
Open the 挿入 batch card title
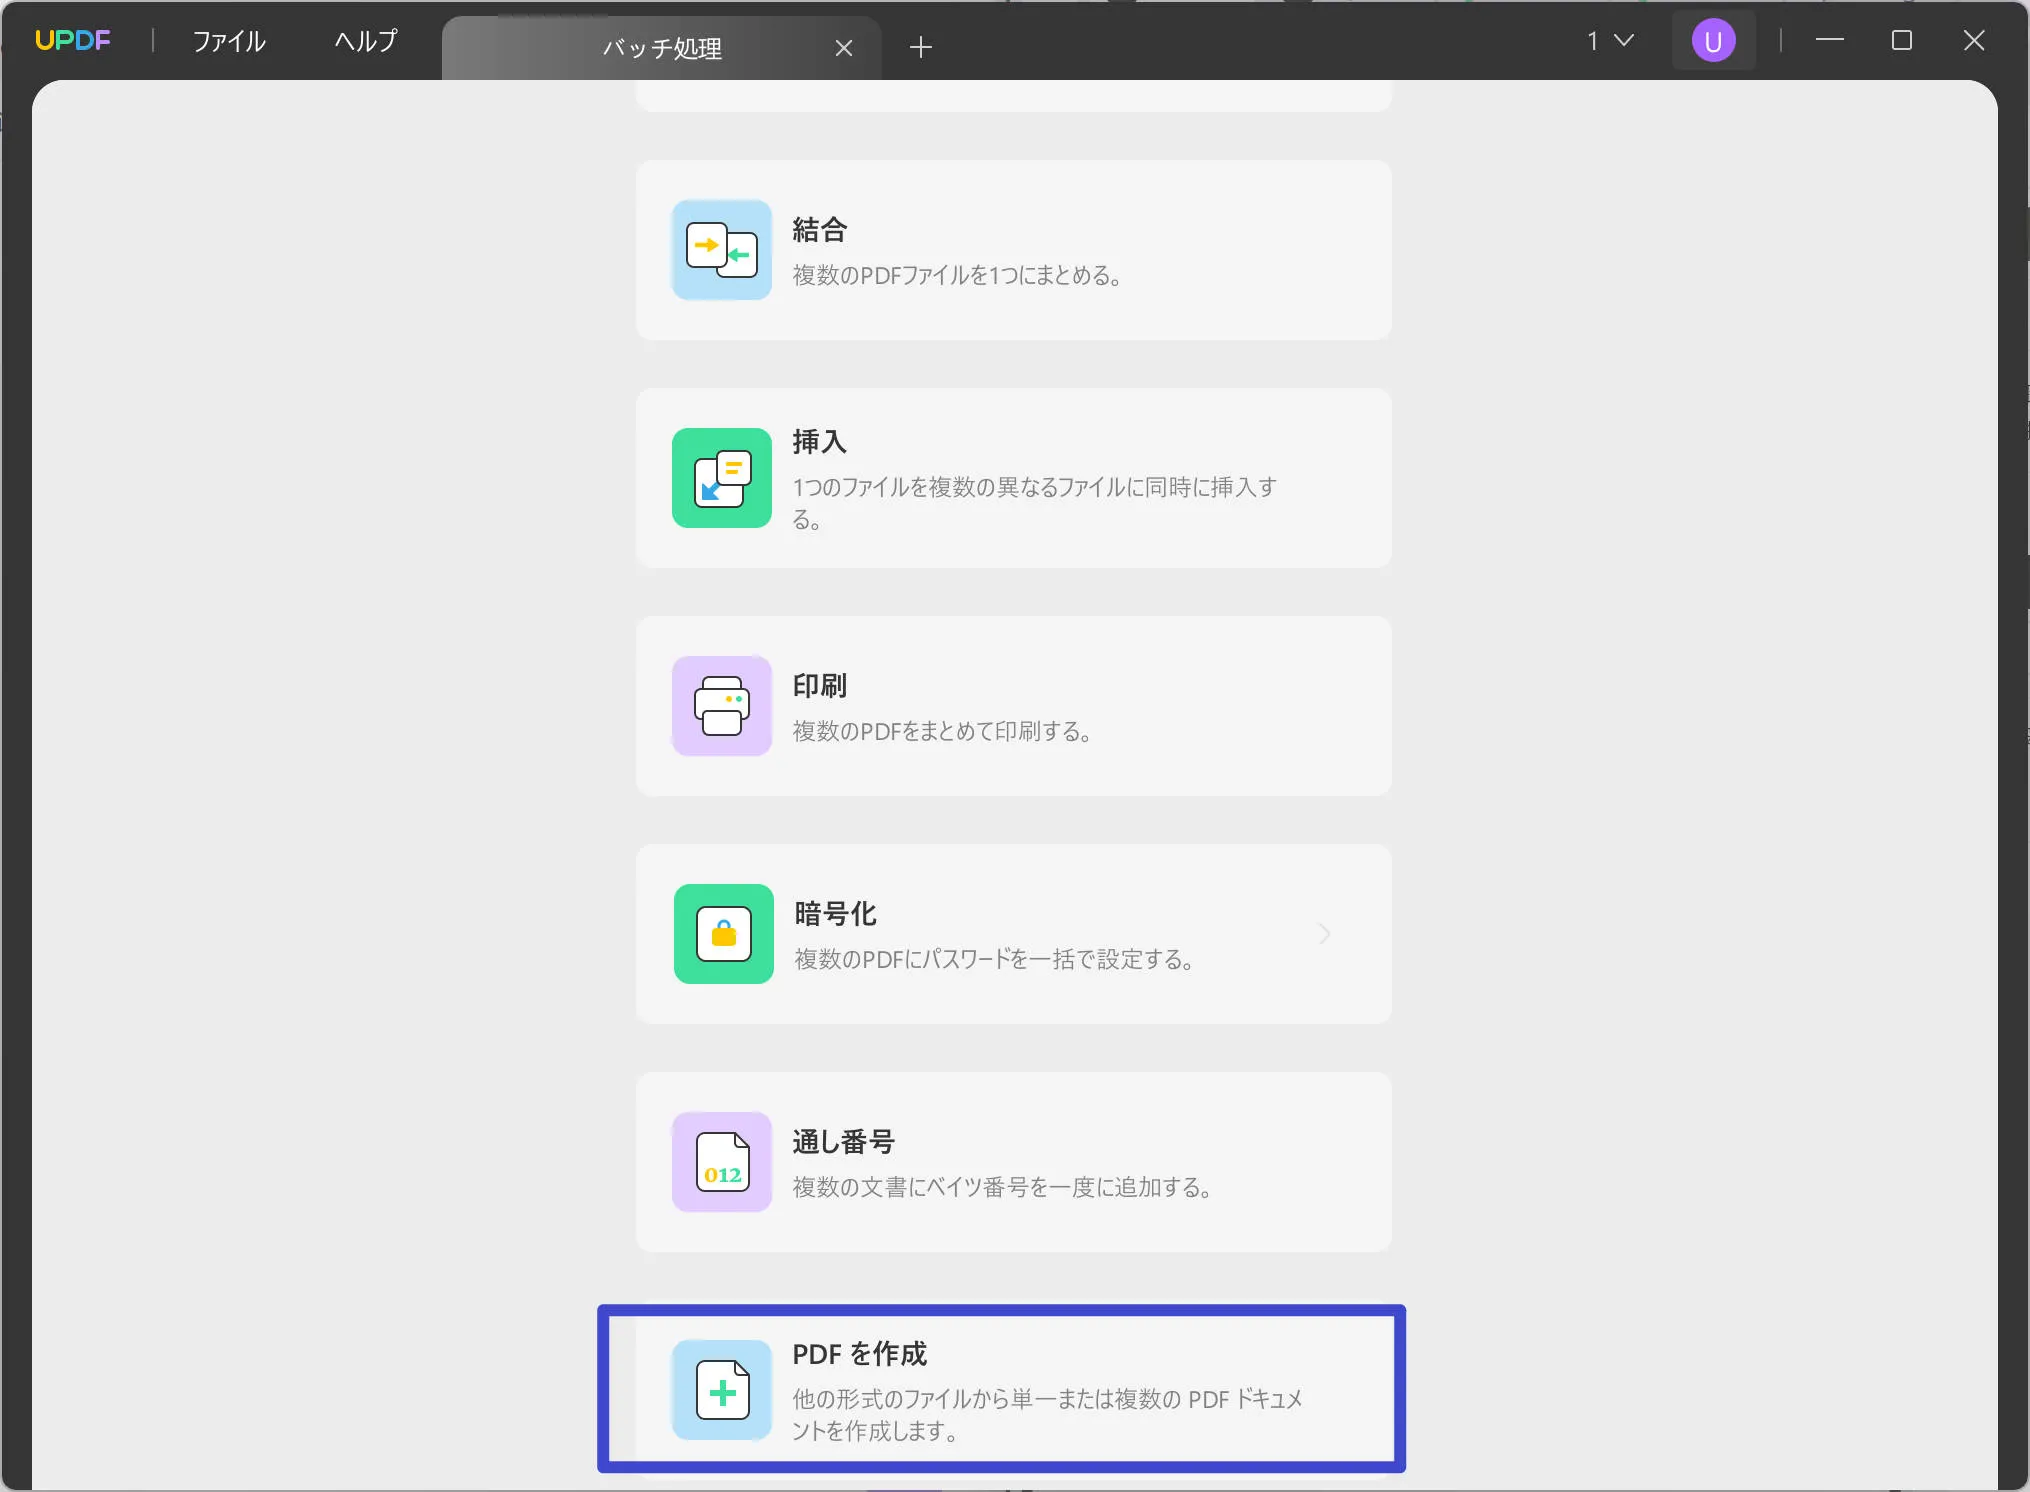click(820, 442)
